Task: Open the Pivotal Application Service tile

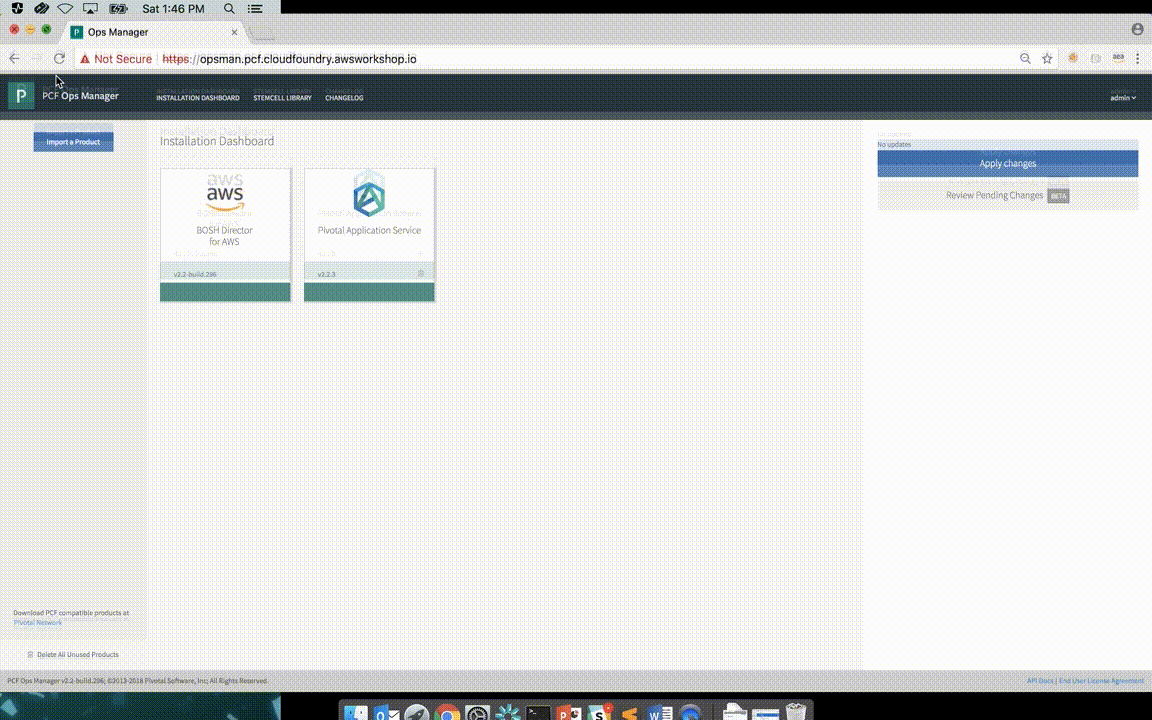Action: [x=369, y=234]
